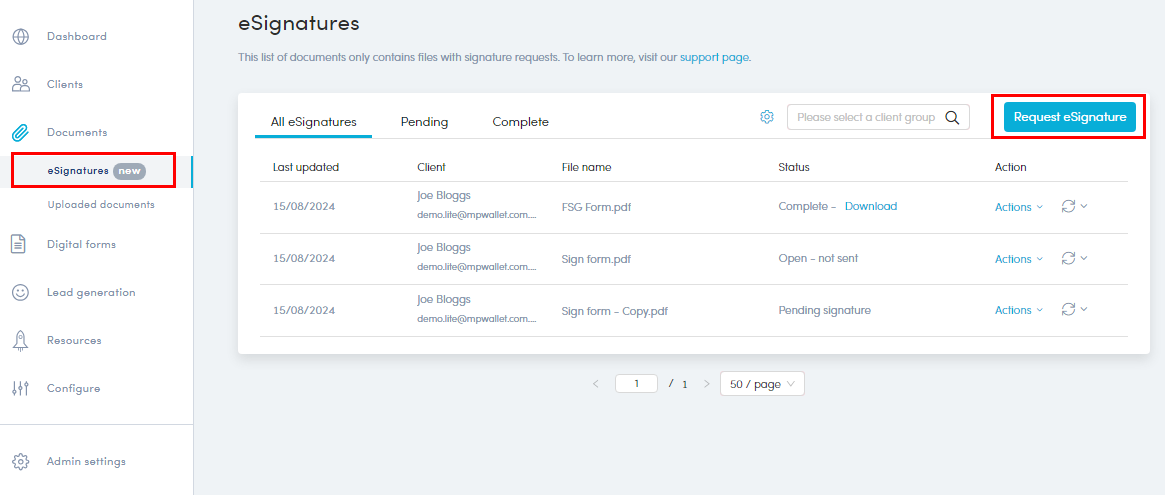
Task: Click the Configure sliders icon
Action: (20, 388)
